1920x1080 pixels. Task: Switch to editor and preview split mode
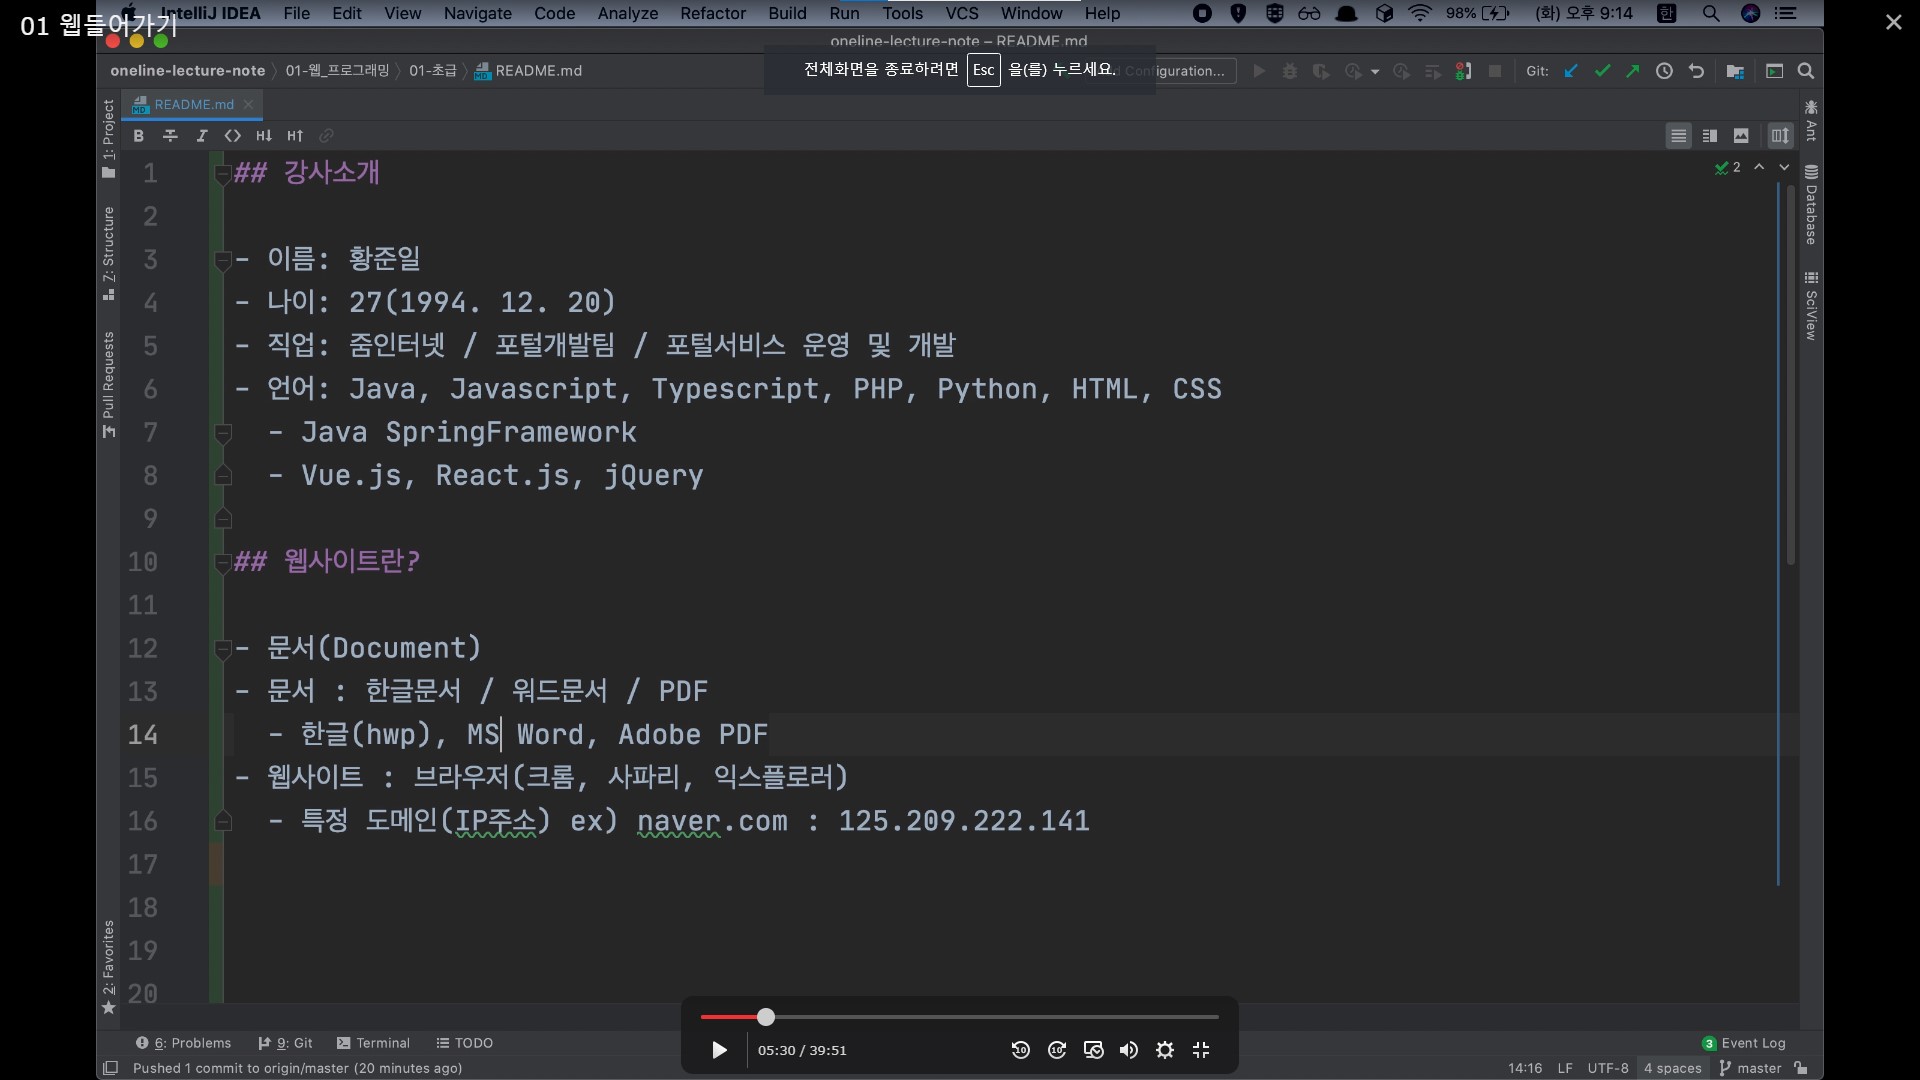(x=1710, y=136)
